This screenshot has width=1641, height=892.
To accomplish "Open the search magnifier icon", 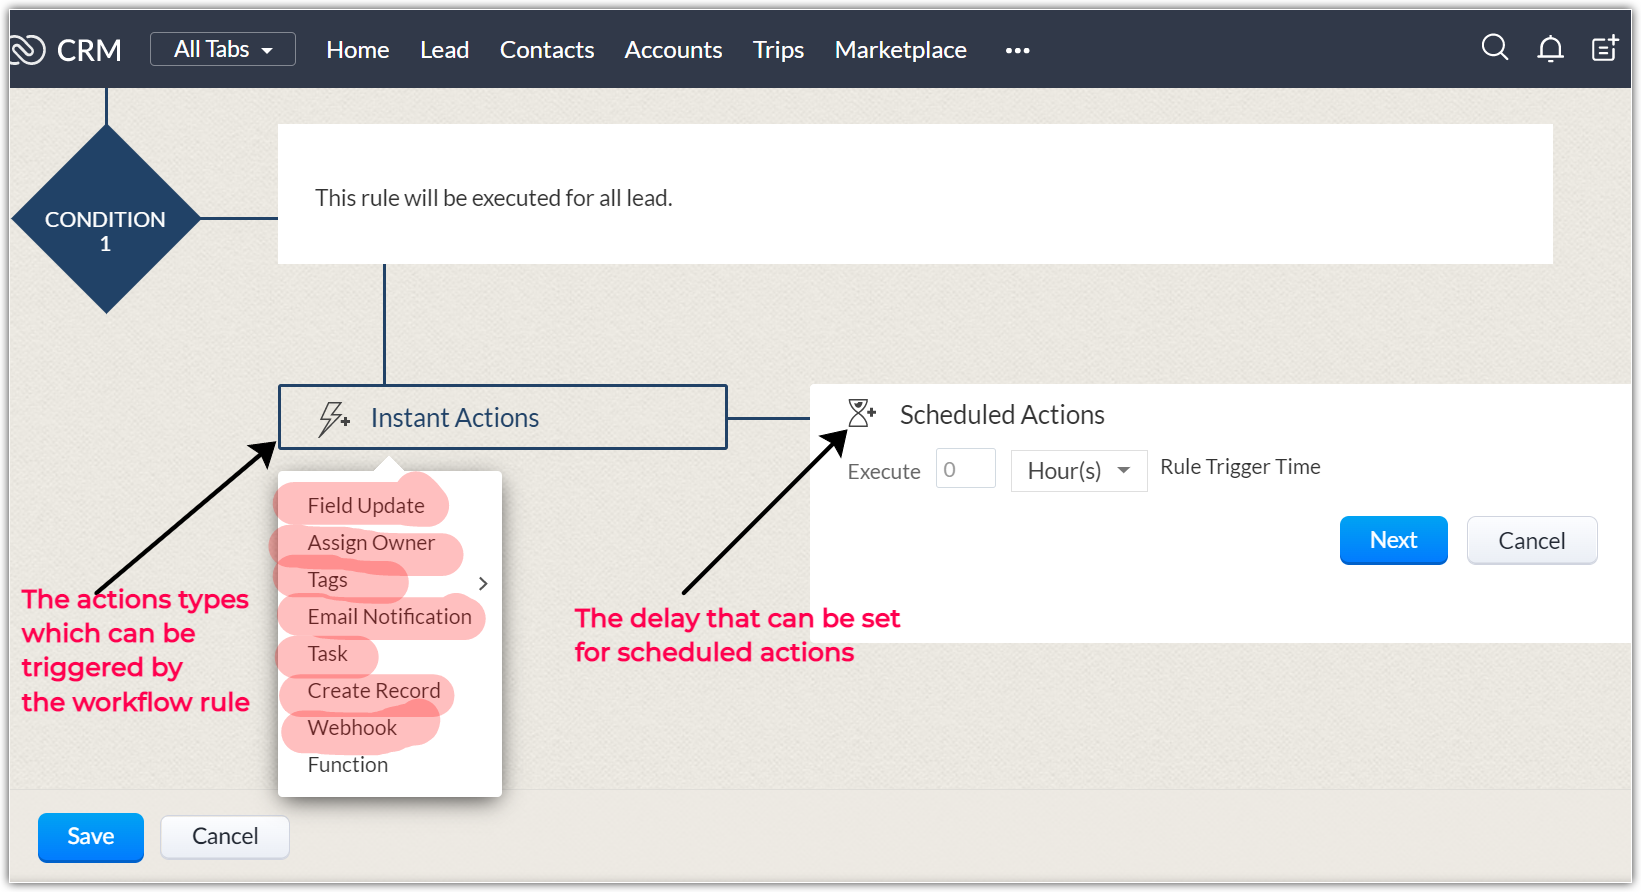I will 1494,48.
